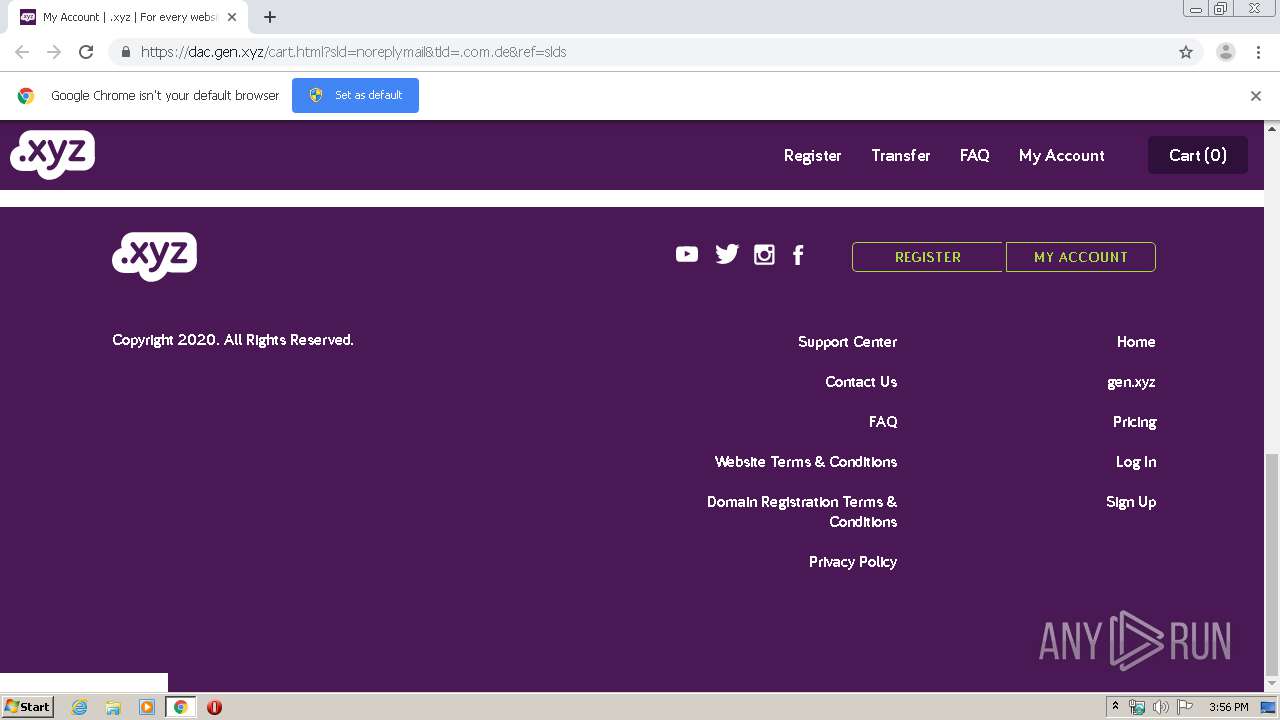This screenshot has width=1280, height=720.
Task: Close the My Account browser tab
Action: point(232,17)
